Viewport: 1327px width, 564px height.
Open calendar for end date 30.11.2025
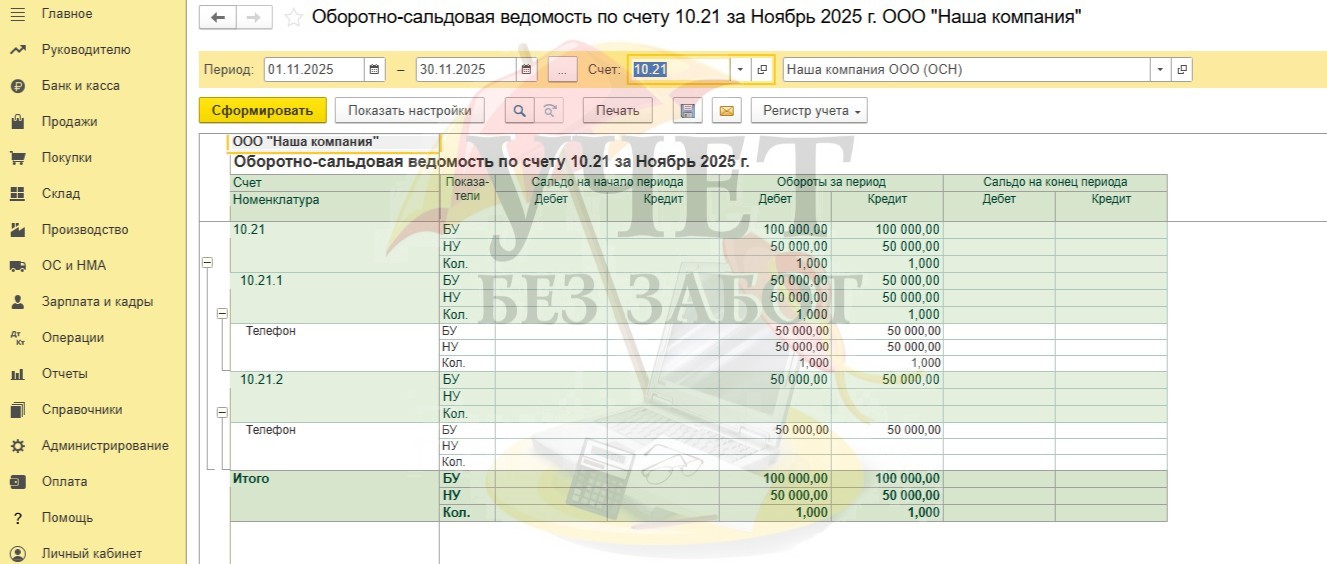click(x=527, y=70)
